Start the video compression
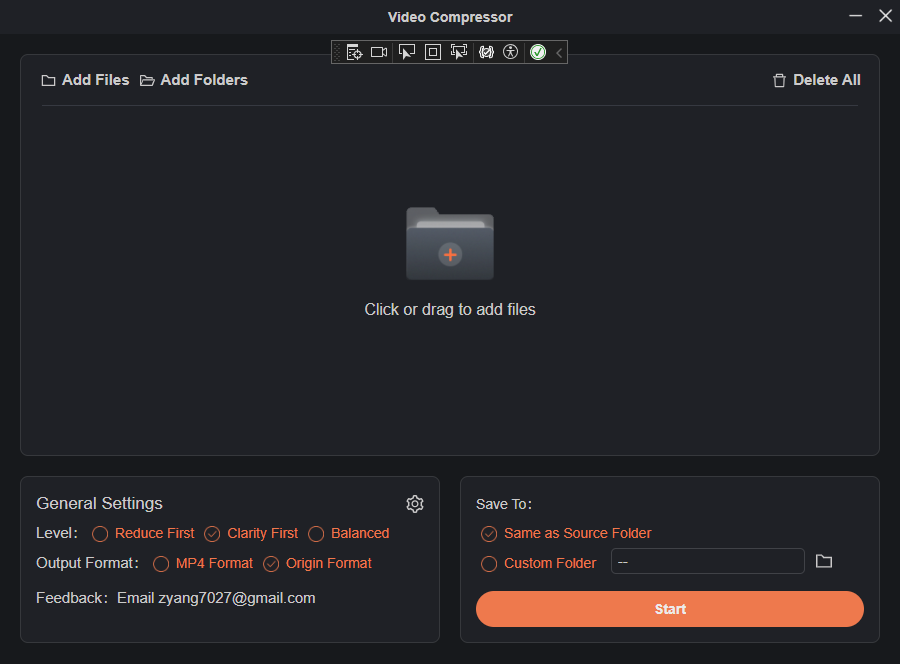This screenshot has width=900, height=664. pyautogui.click(x=669, y=608)
